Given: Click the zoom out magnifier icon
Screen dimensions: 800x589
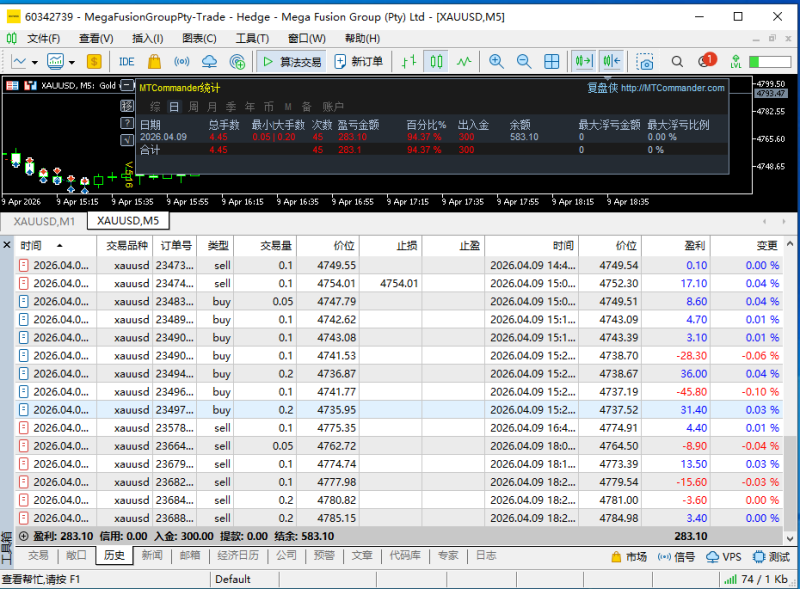Looking at the screenshot, I should tap(523, 62).
